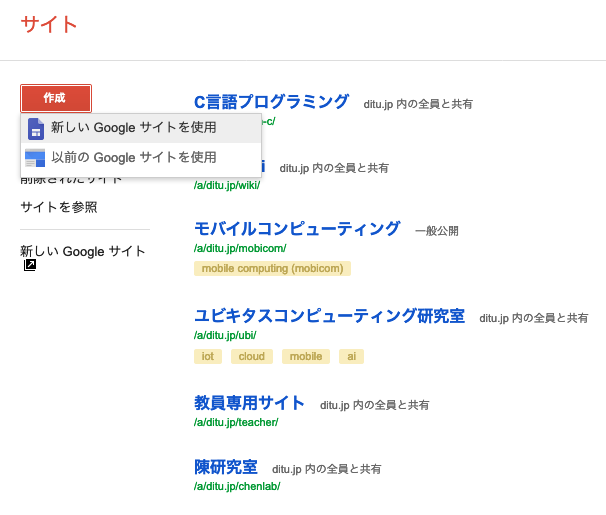Click the /a/ditu.jp/wiki/ URL
Image resolution: width=606 pixels, height=515 pixels.
tap(227, 185)
